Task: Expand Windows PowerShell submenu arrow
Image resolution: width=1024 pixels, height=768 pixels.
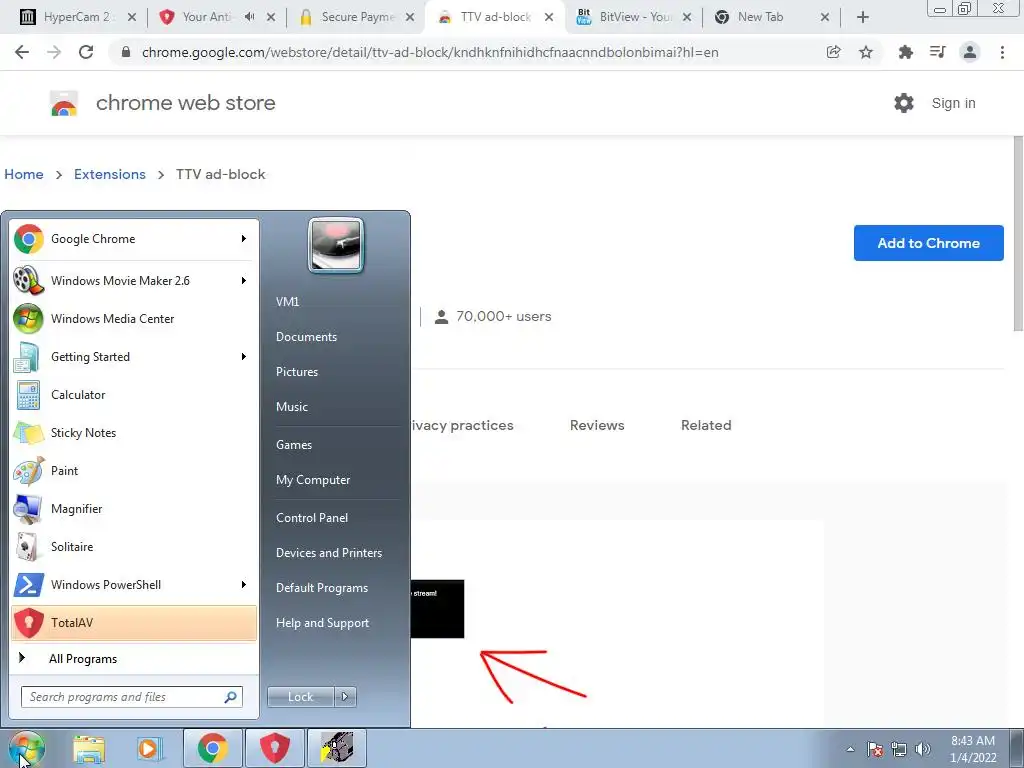Action: click(244, 584)
